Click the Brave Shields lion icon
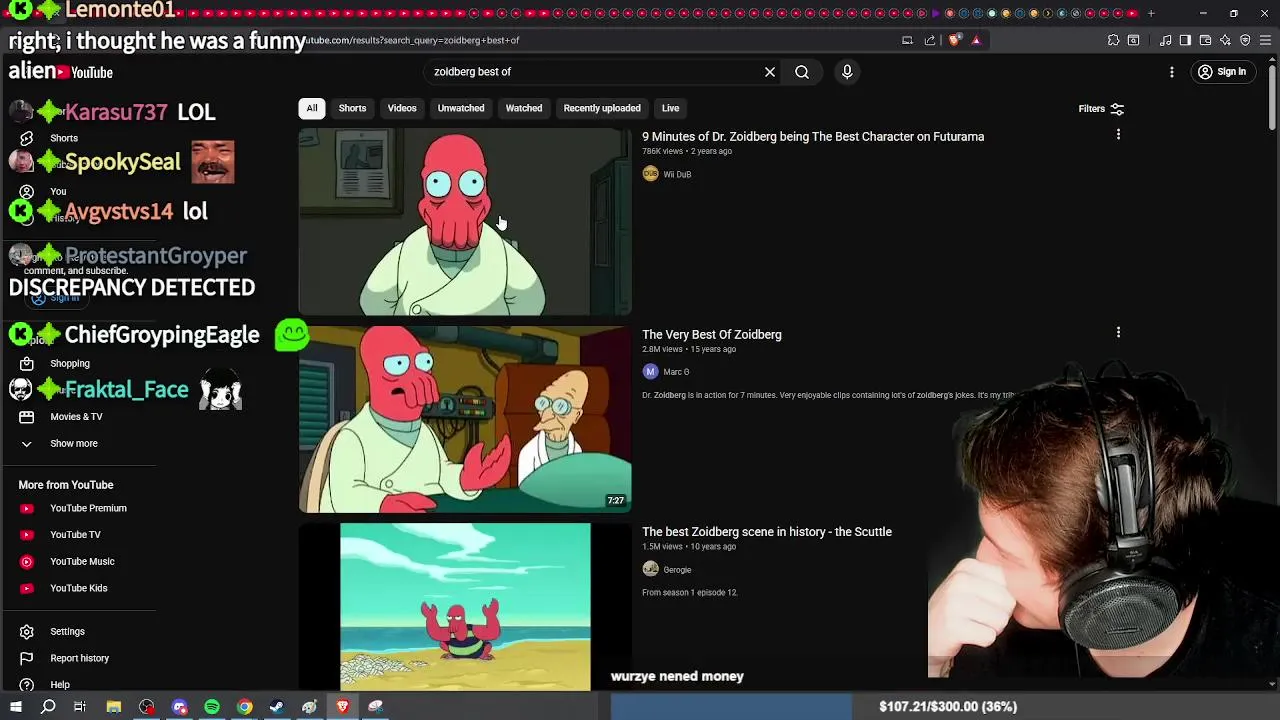Screen dimensions: 1280x720 point(954,40)
